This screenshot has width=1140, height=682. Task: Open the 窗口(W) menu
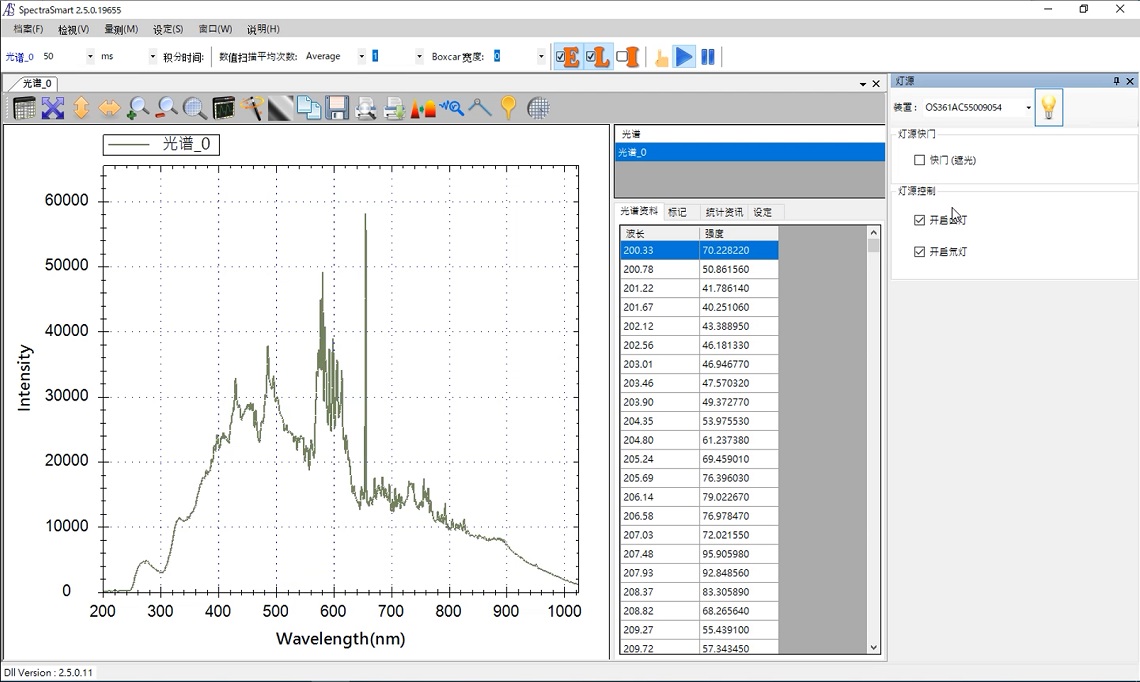[215, 29]
